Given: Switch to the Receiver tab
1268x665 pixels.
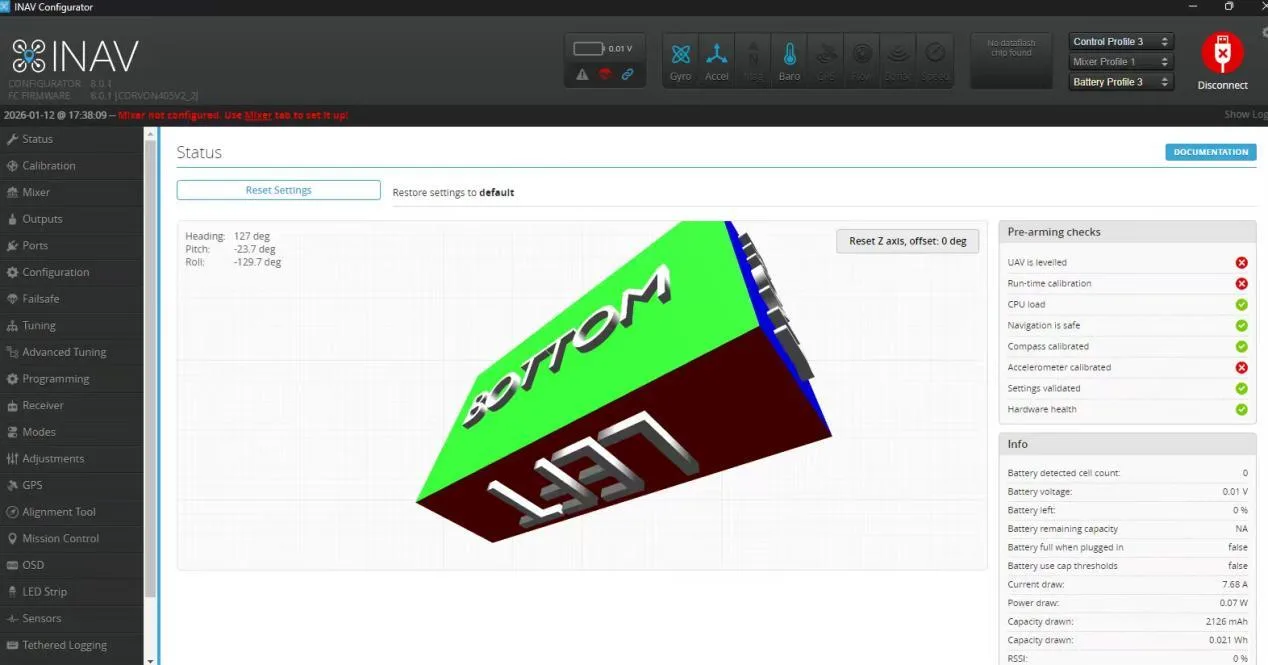Looking at the screenshot, I should 72,406.
